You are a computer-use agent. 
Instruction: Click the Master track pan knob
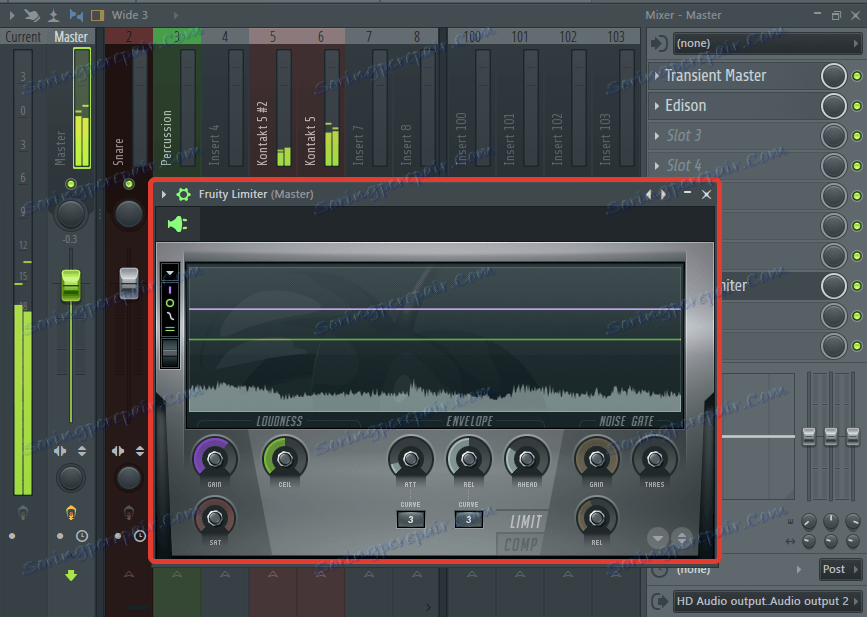pyautogui.click(x=71, y=215)
